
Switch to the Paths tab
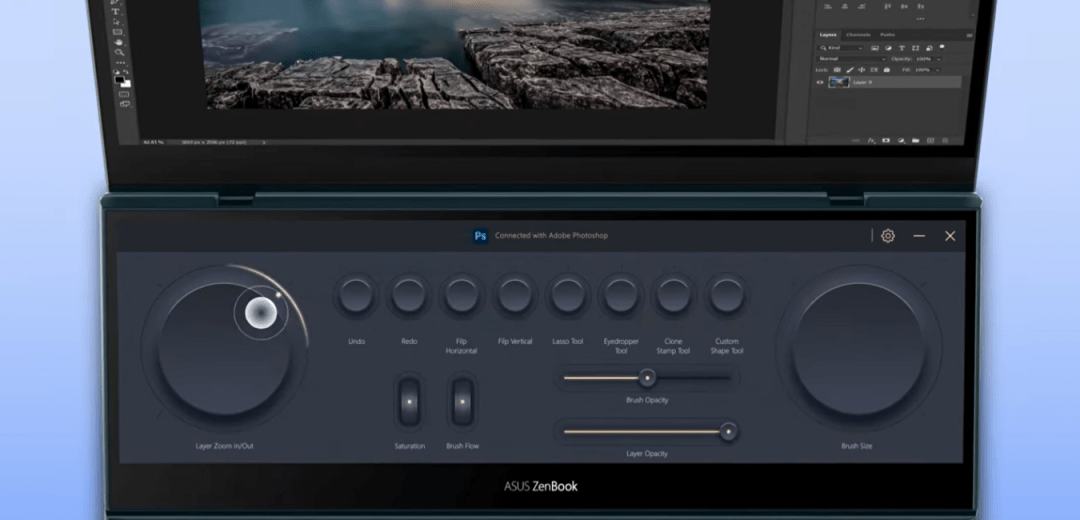[887, 34]
